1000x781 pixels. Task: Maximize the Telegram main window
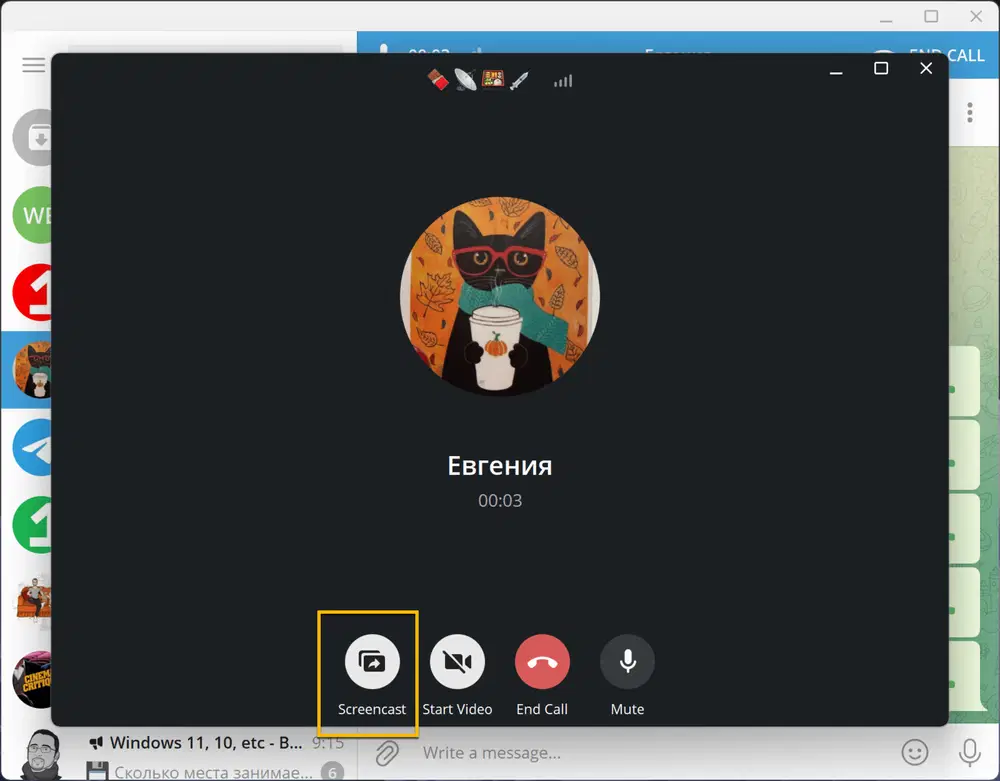coord(931,16)
